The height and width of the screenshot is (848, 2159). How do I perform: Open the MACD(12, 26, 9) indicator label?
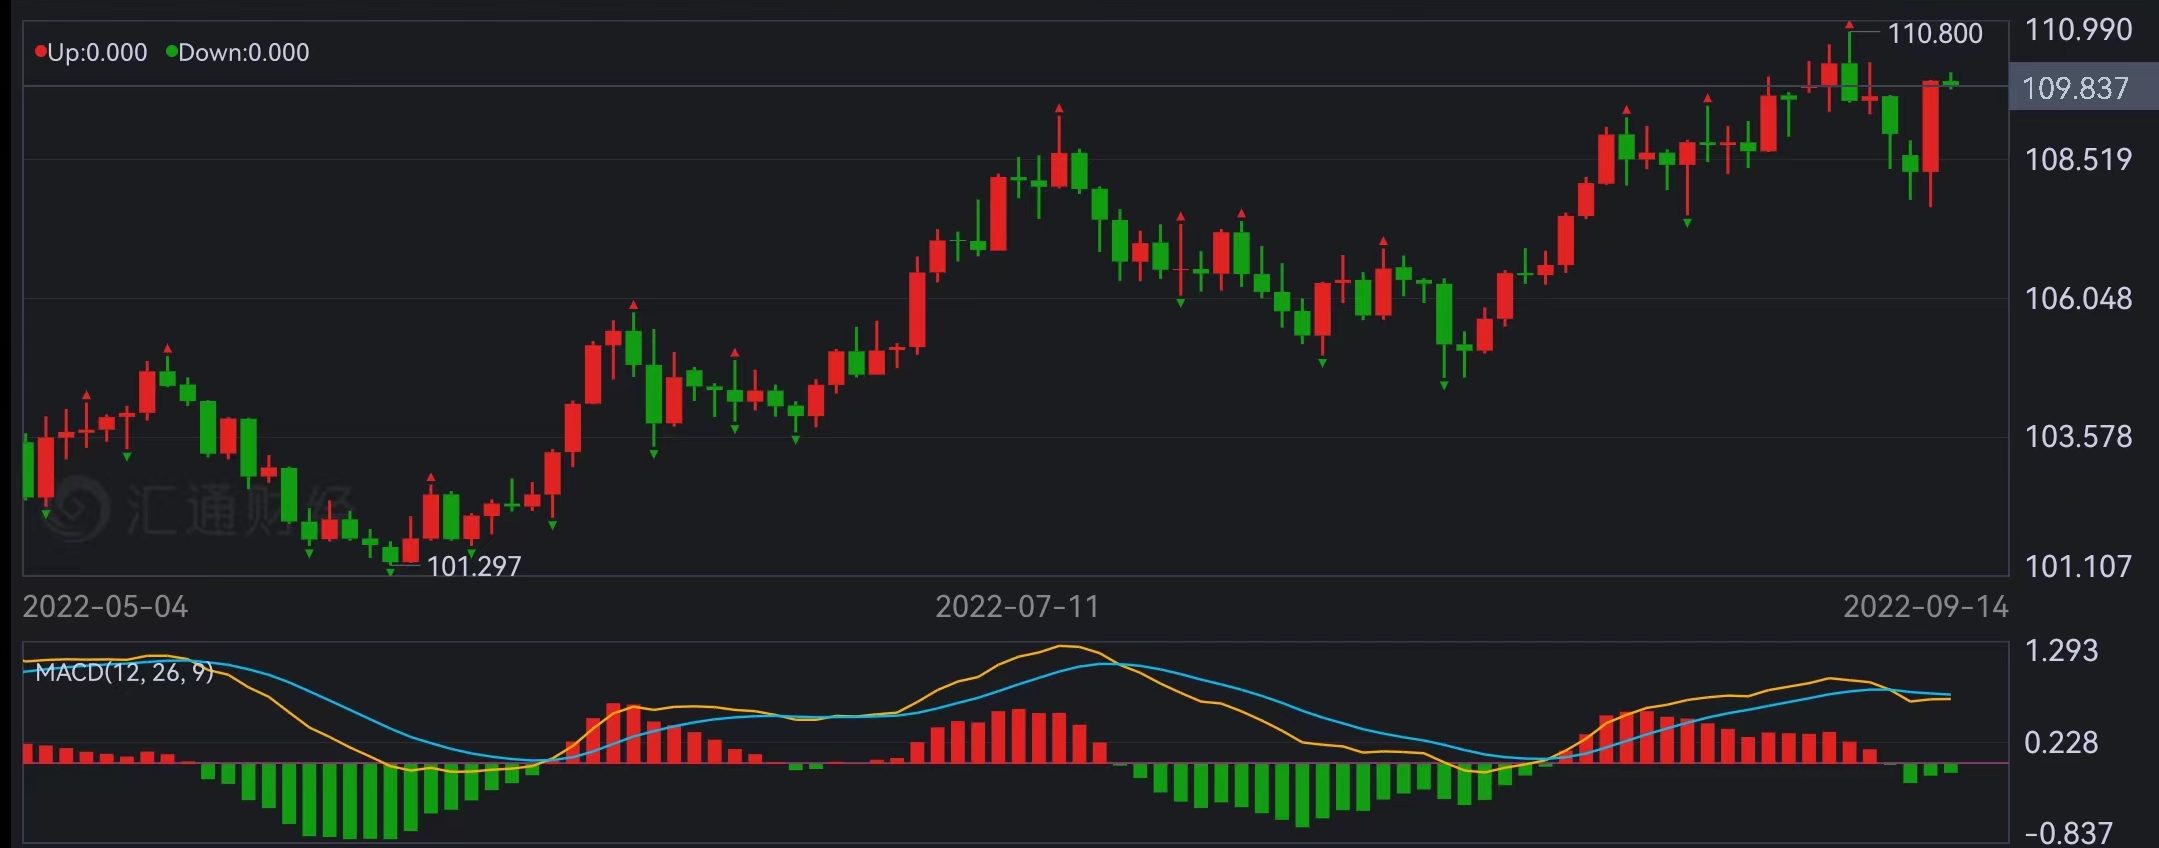pos(124,672)
